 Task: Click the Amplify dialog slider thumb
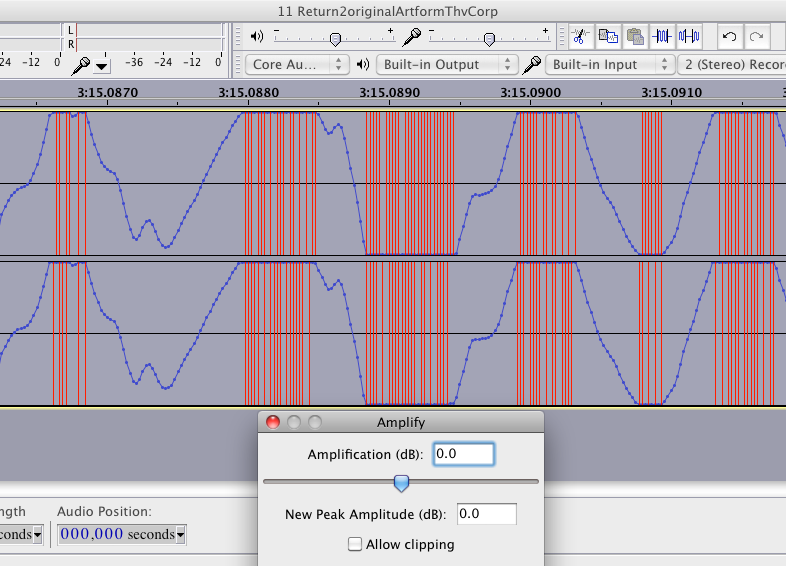point(401,483)
